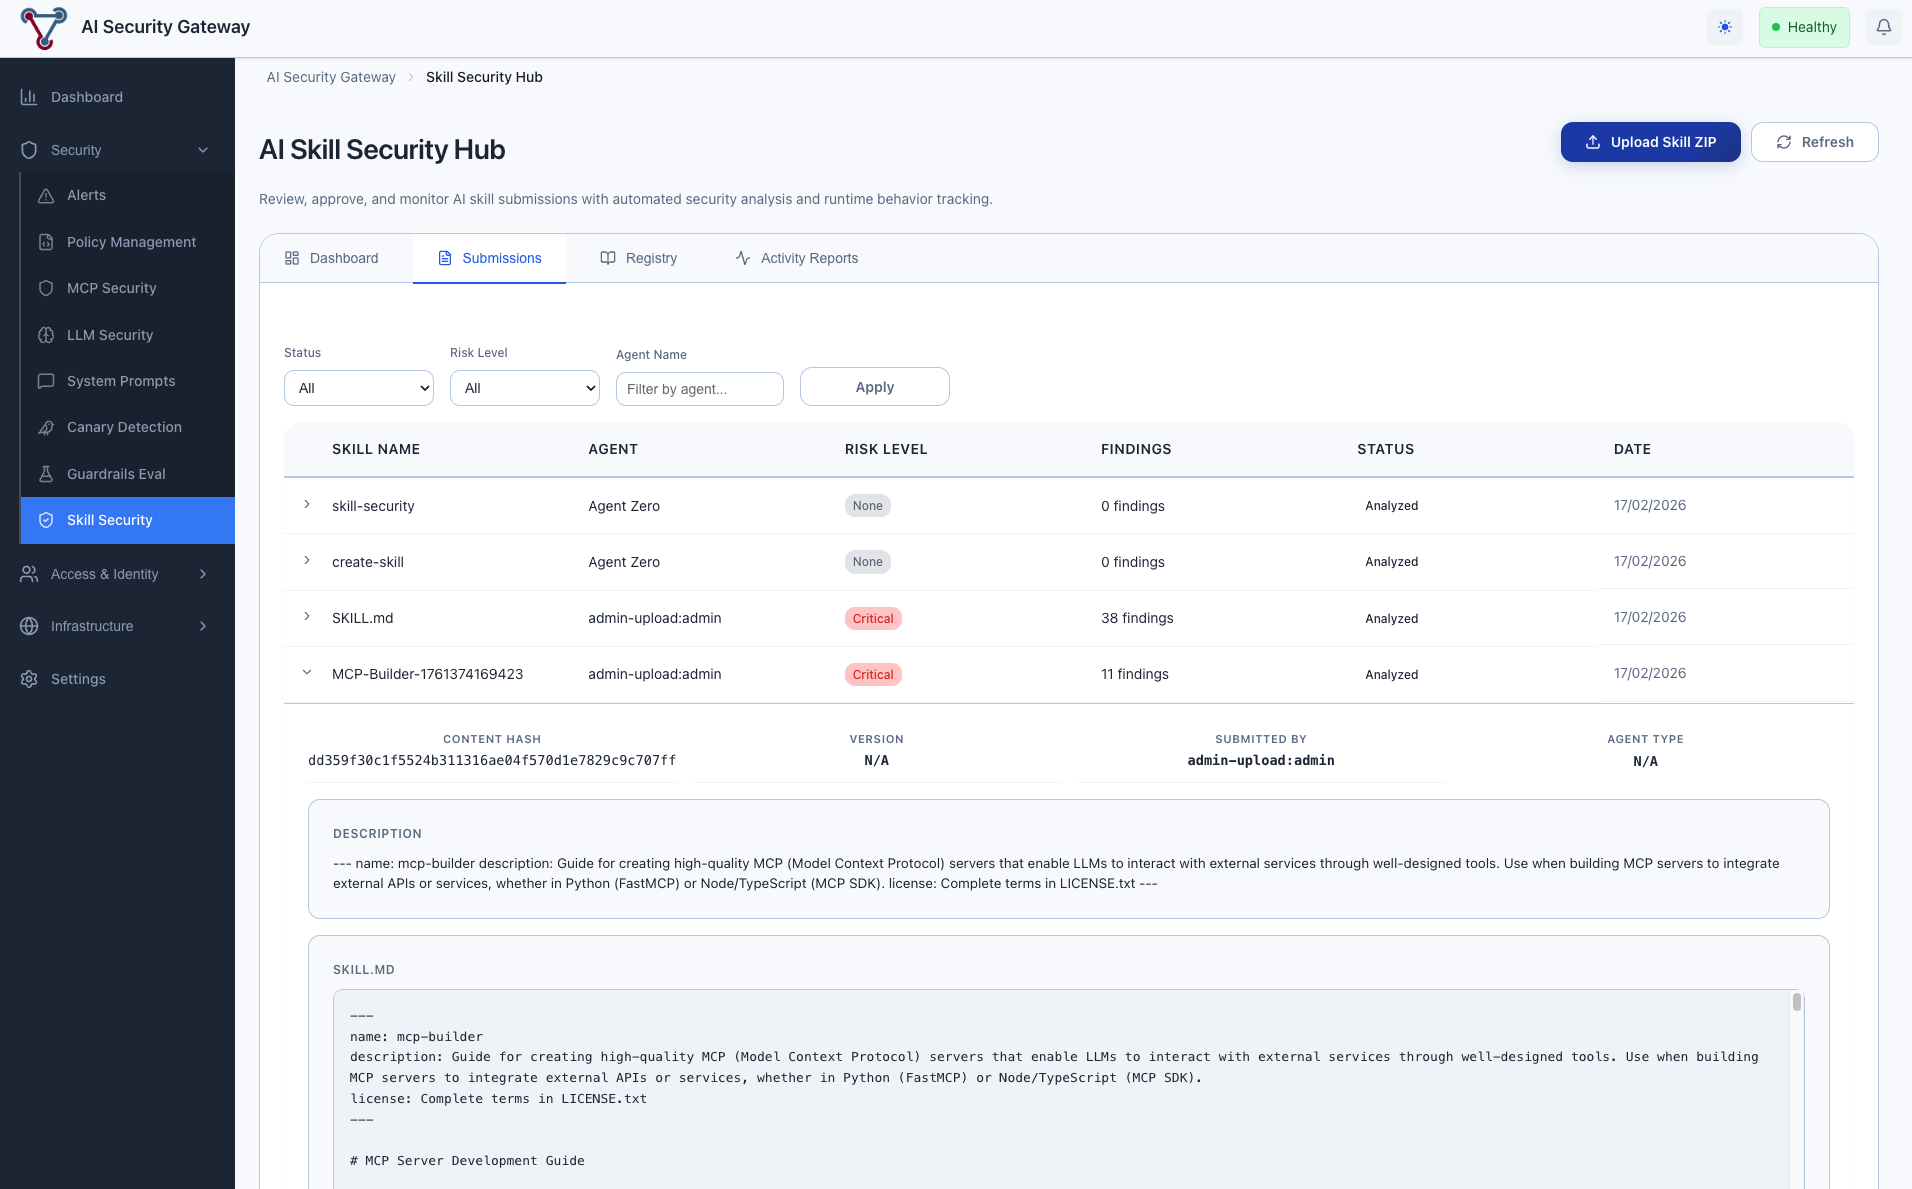
Task: Open the Status filter dropdown
Action: pyautogui.click(x=359, y=388)
